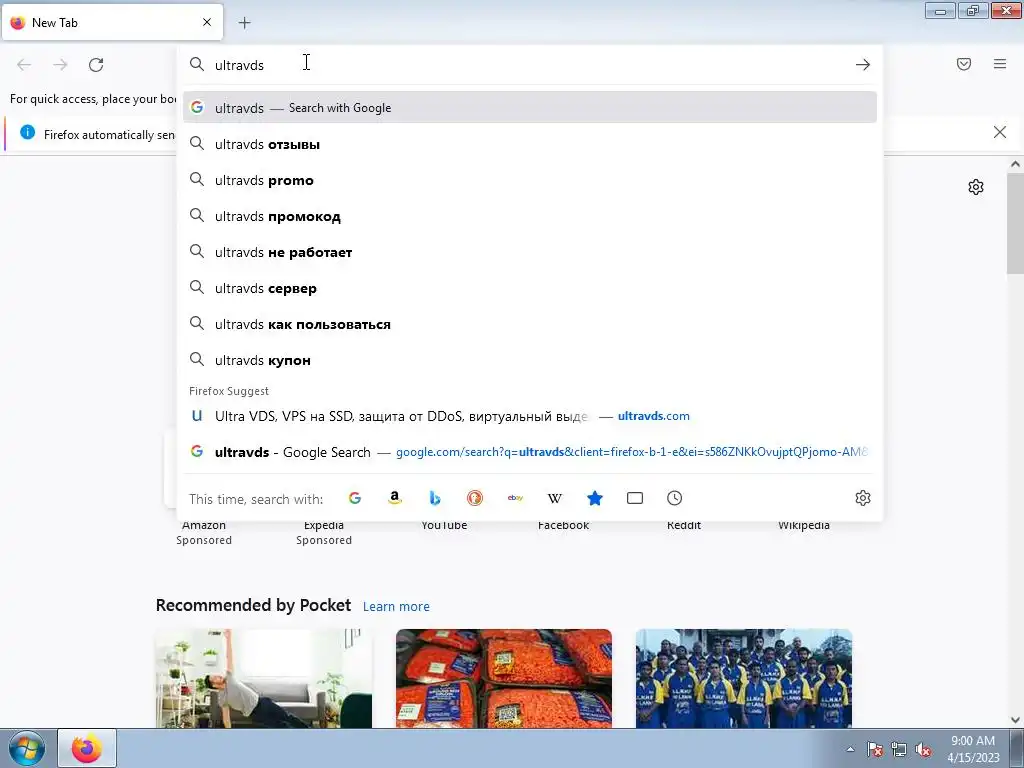
Task: Select suggestion 'ultravds promo'
Action: tap(530, 180)
